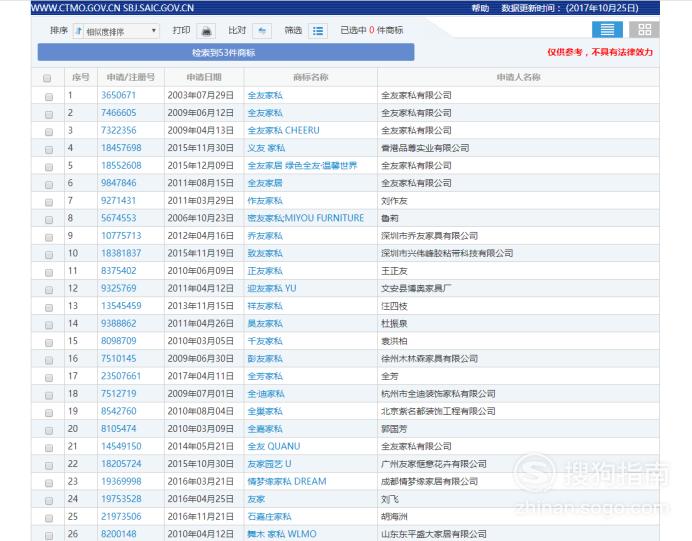This screenshot has height=541, width=692.
Task: Open registration number 9847846
Action: pyautogui.click(x=118, y=183)
